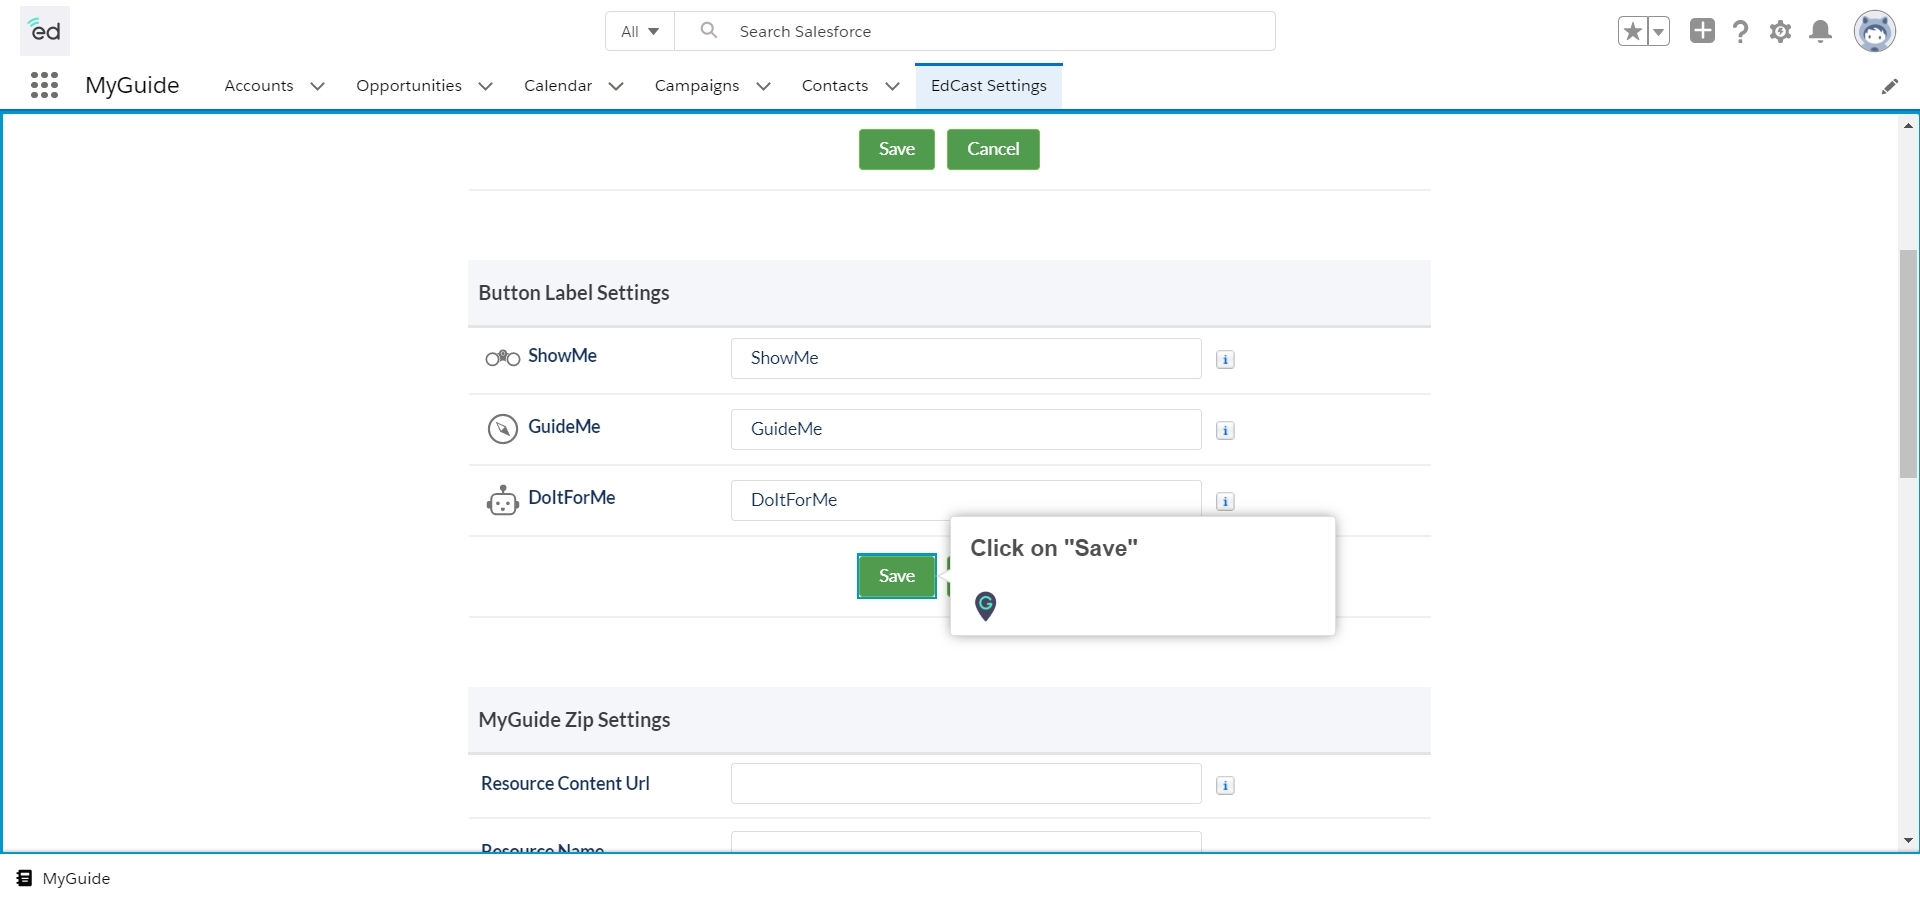Click the DoItForMe robot icon
The image size is (1920, 903).
(x=502, y=500)
